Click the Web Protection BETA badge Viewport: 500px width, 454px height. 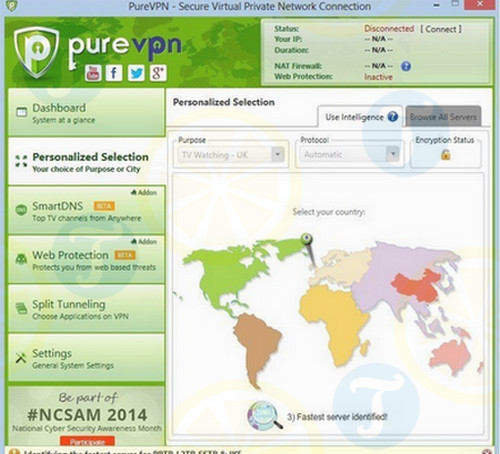[125, 255]
